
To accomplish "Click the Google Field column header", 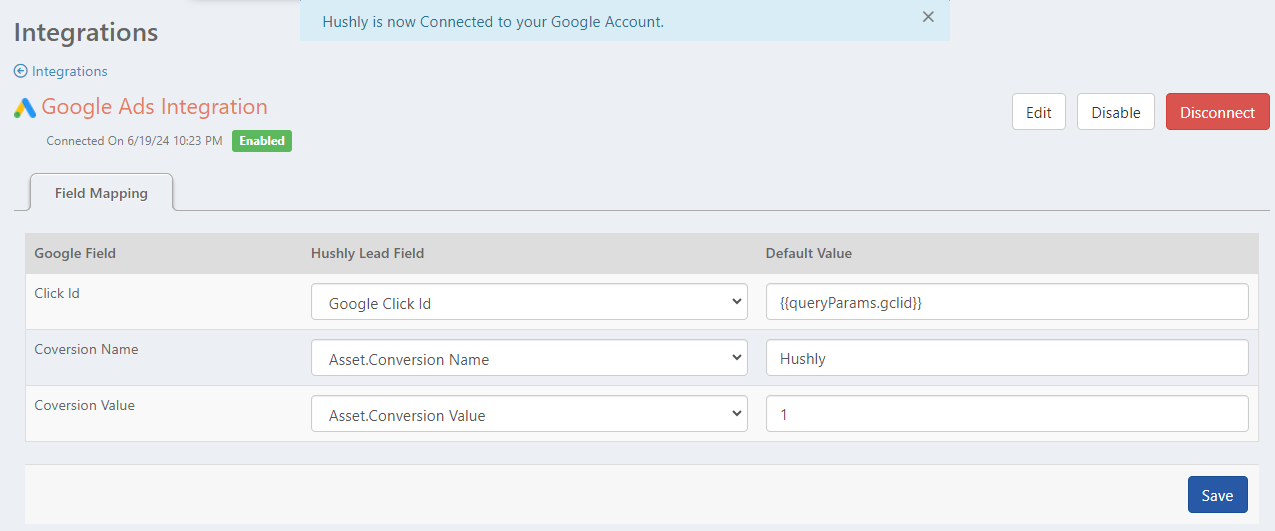I will tap(75, 253).
